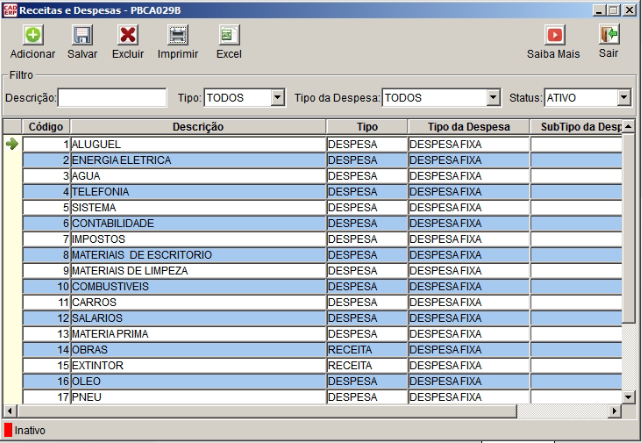642x443 pixels.
Task: Select the PNEU description cell
Action: pyautogui.click(x=198, y=397)
